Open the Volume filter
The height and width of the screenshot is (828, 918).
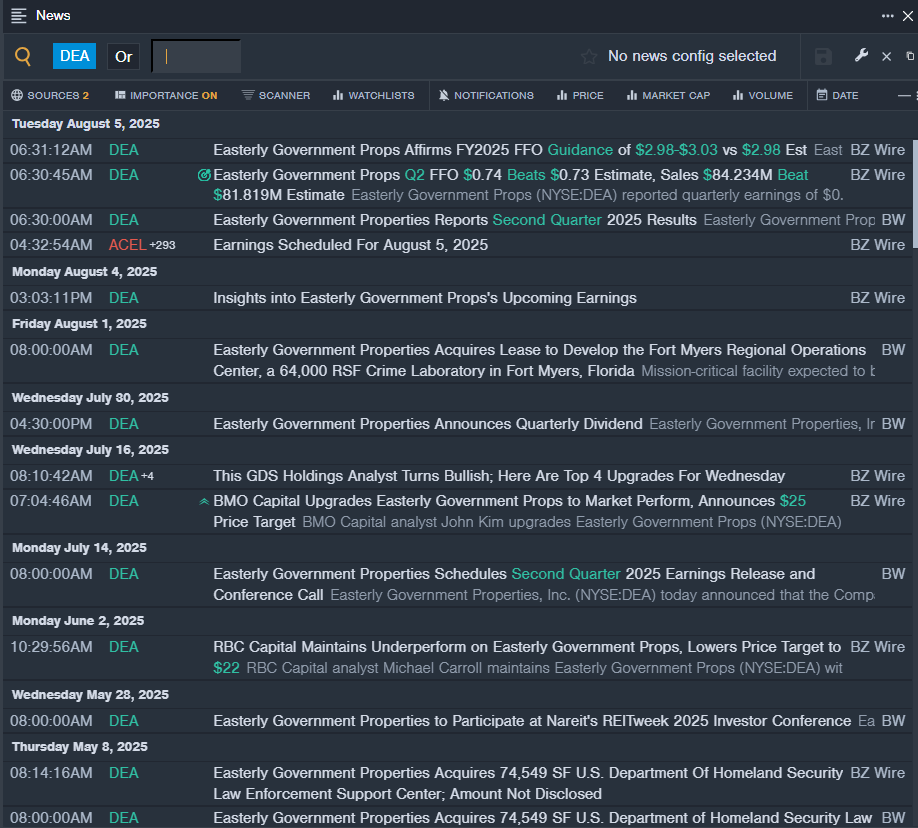point(763,95)
